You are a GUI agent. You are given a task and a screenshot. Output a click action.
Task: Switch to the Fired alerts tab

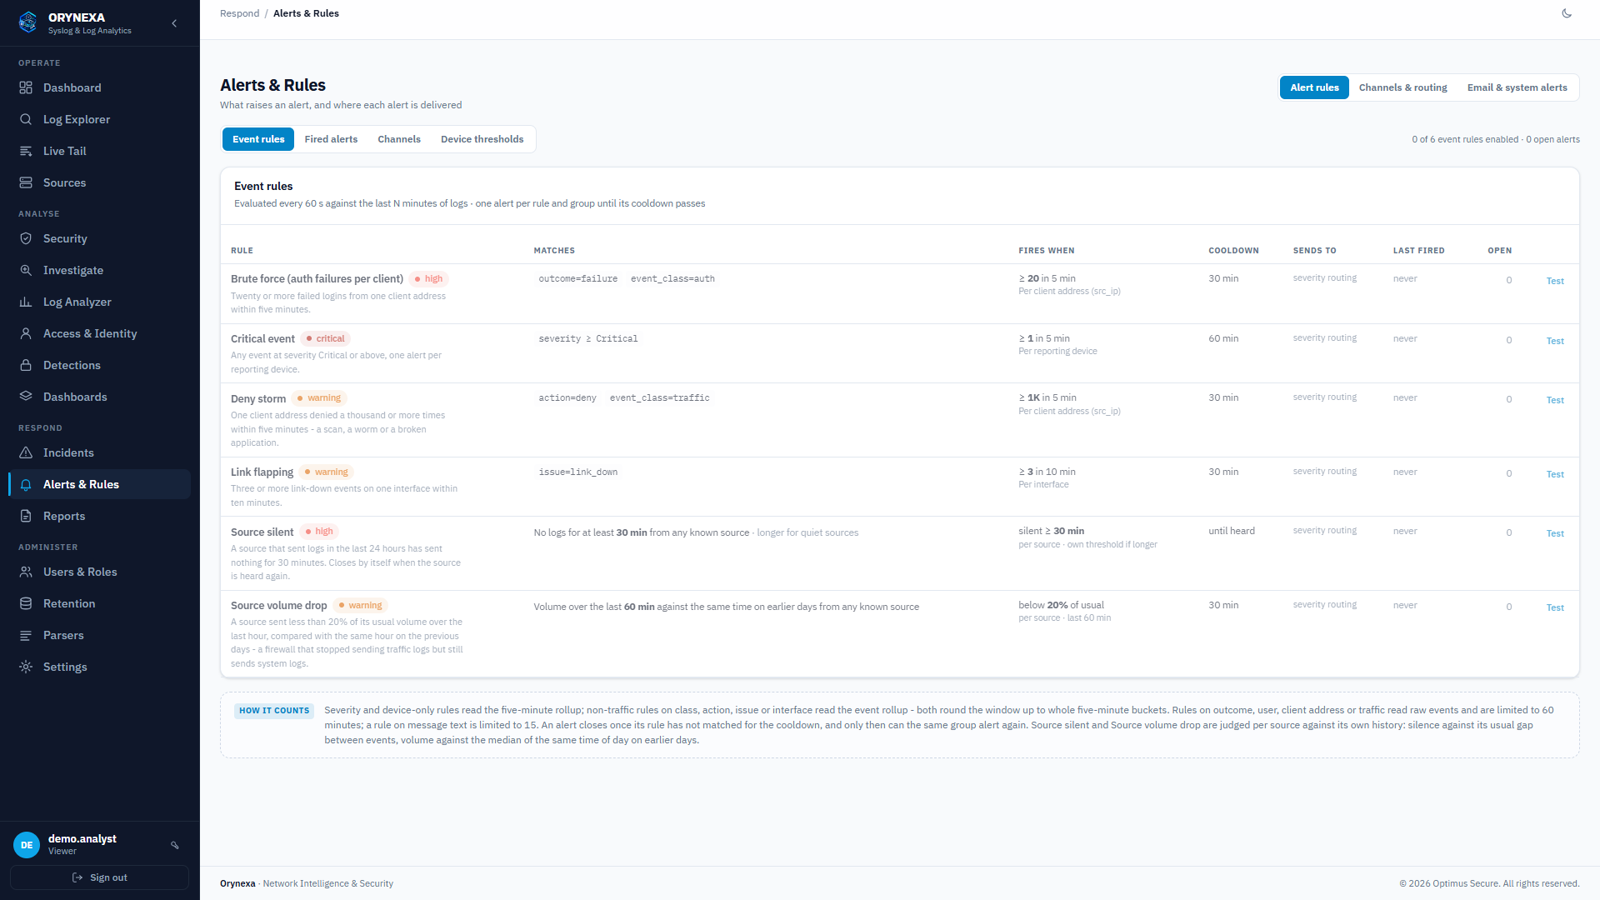click(x=331, y=139)
